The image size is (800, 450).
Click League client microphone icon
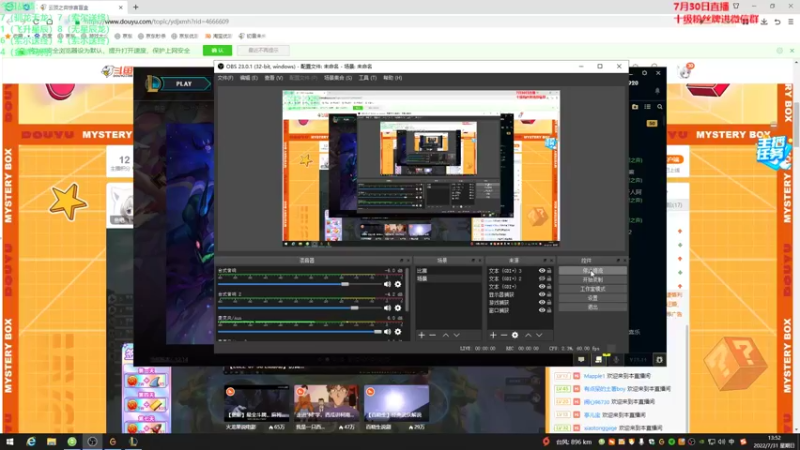616,360
